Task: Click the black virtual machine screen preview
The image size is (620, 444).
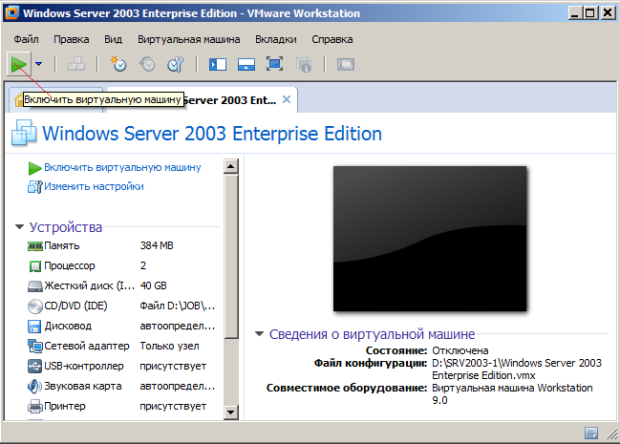Action: 430,238
